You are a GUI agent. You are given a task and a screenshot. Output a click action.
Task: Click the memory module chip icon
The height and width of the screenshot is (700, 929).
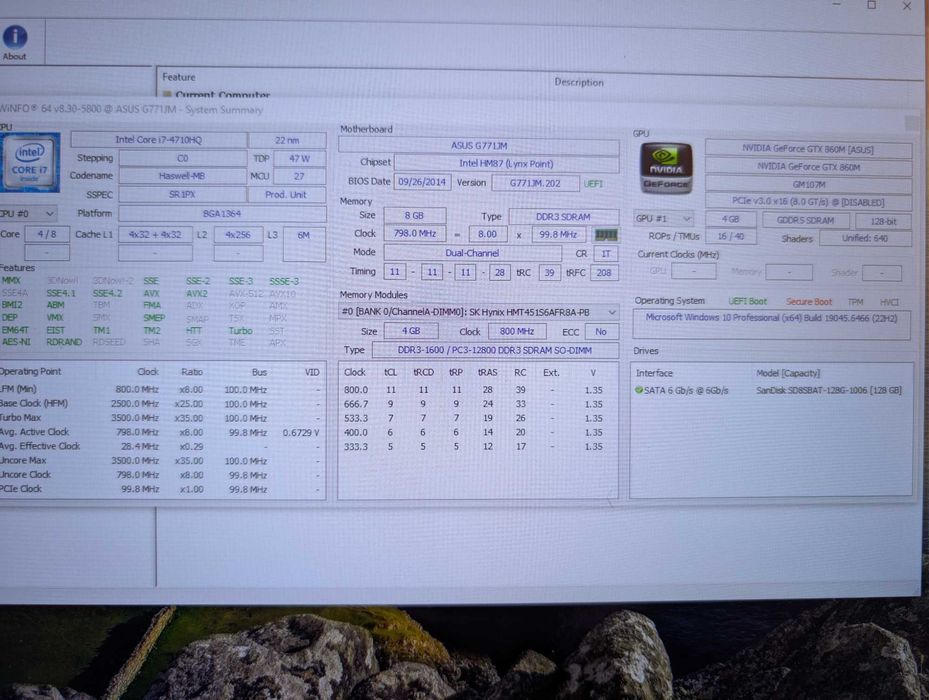606,235
